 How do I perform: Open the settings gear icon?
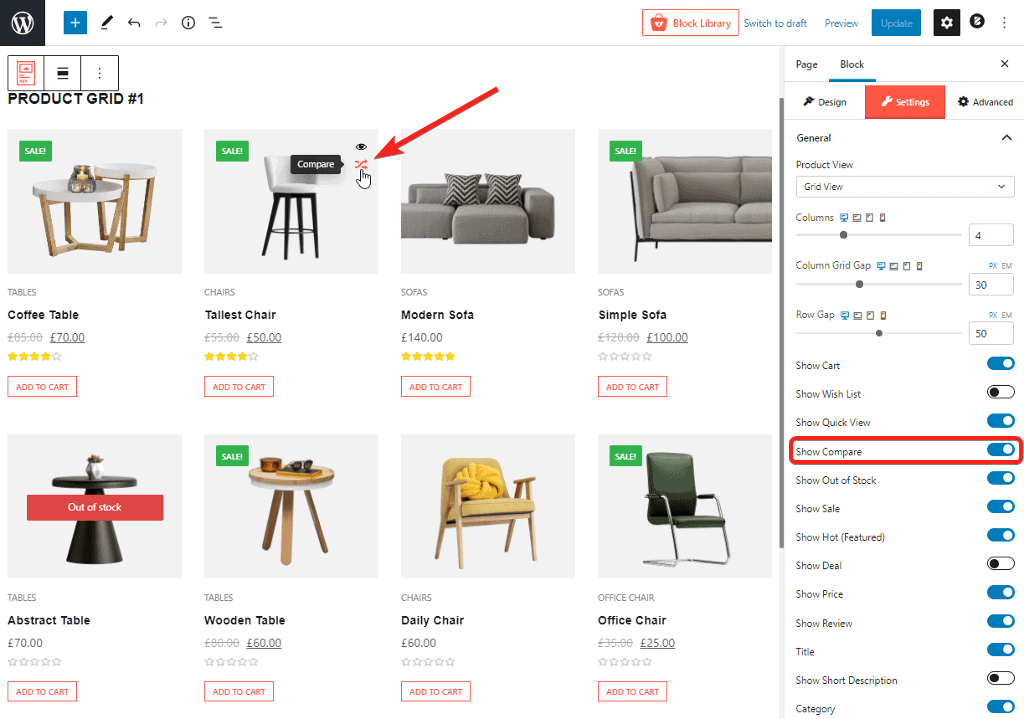click(x=947, y=22)
